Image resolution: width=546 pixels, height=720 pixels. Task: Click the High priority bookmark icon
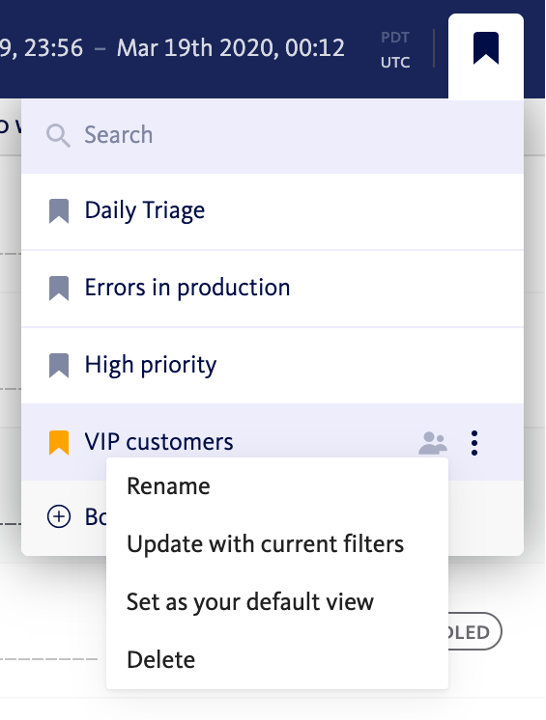[x=59, y=366]
